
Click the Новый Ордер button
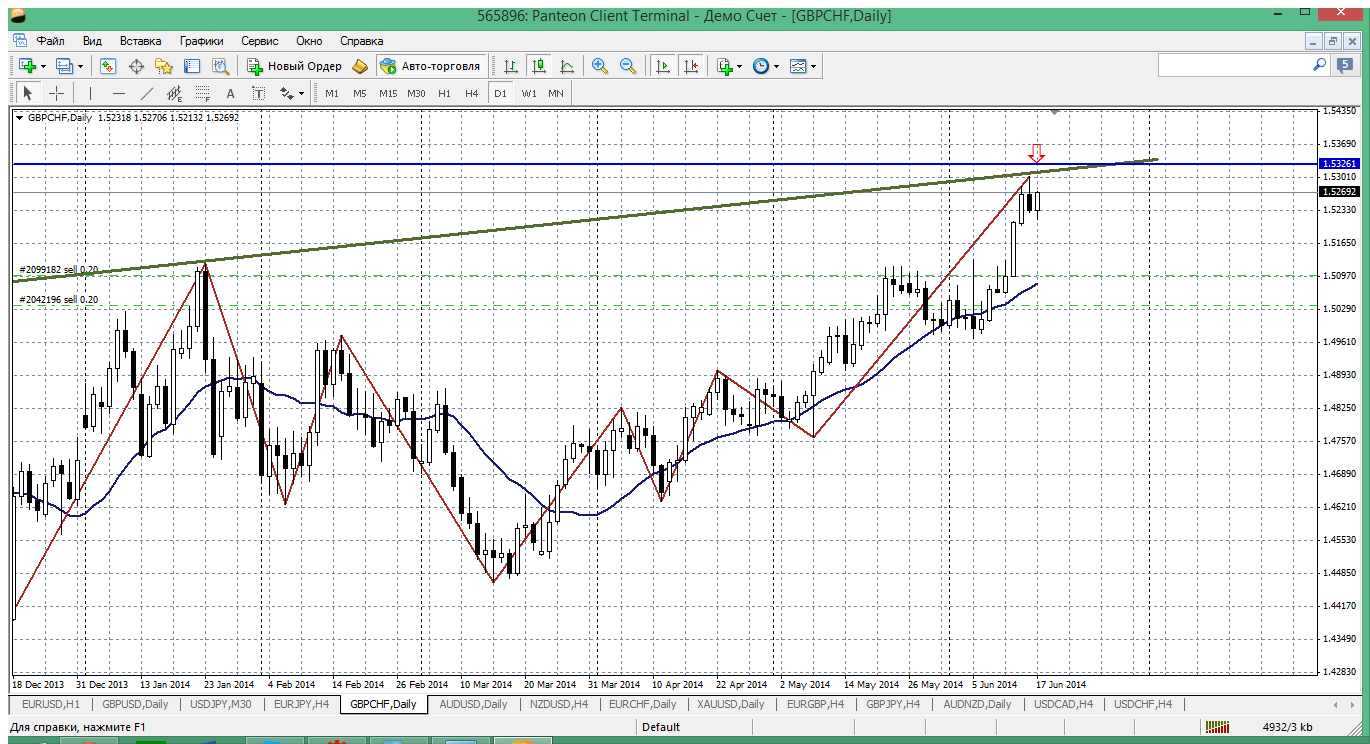(294, 66)
